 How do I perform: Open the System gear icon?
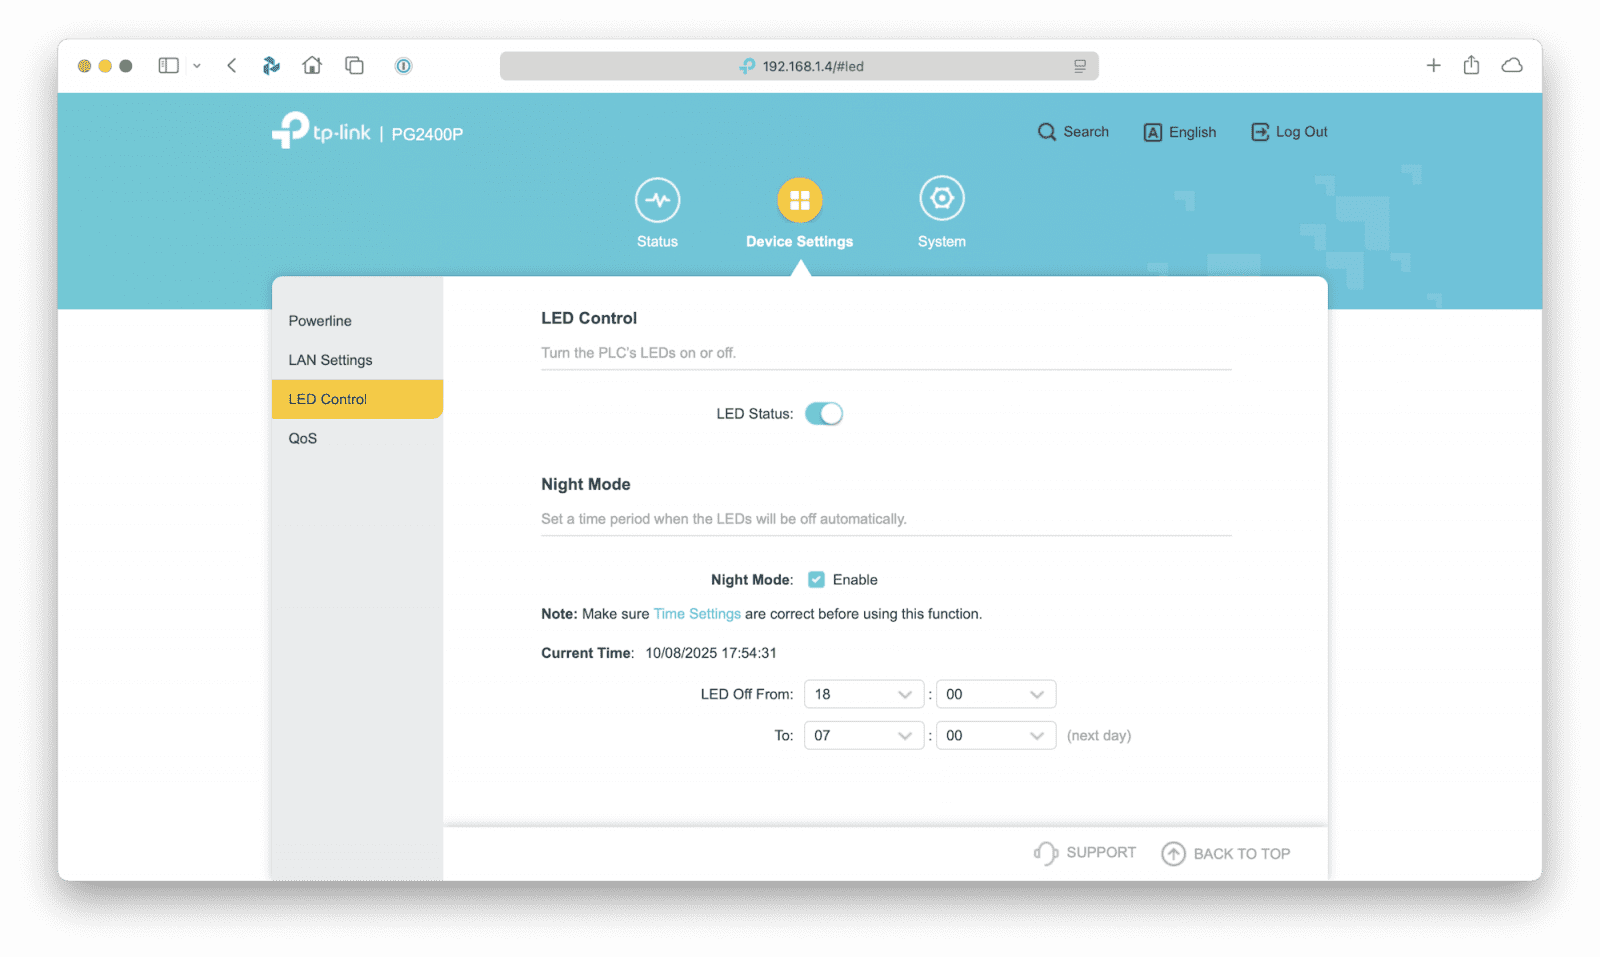pyautogui.click(x=942, y=199)
